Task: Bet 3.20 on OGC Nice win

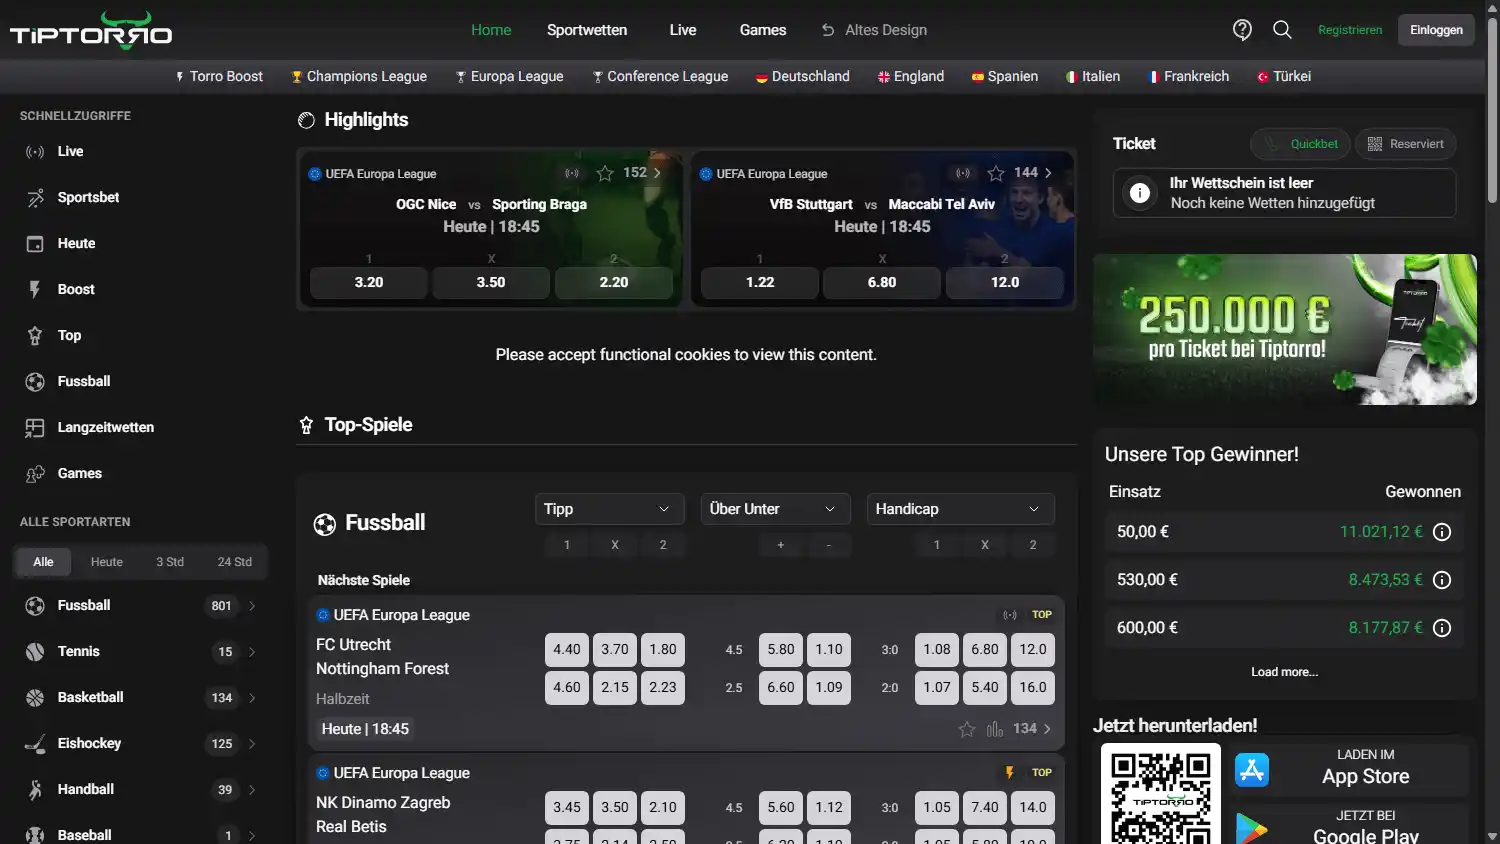Action: (x=369, y=283)
